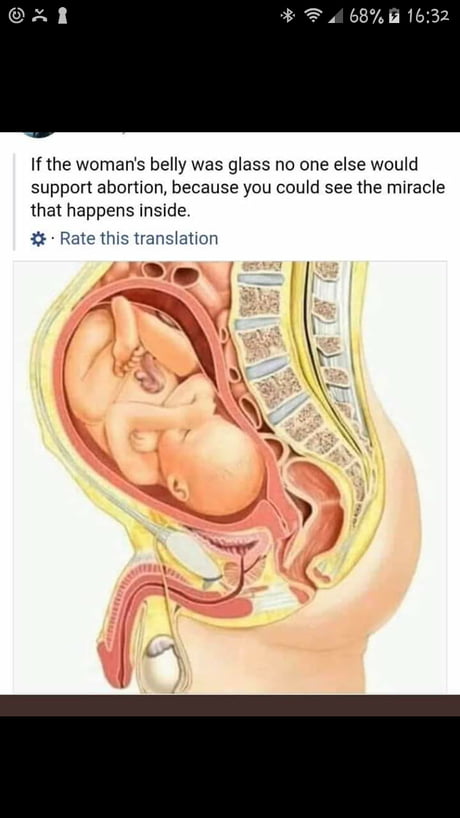460x818 pixels.
Task: Tap the circular notification icon at top-left
Action: tap(17, 16)
